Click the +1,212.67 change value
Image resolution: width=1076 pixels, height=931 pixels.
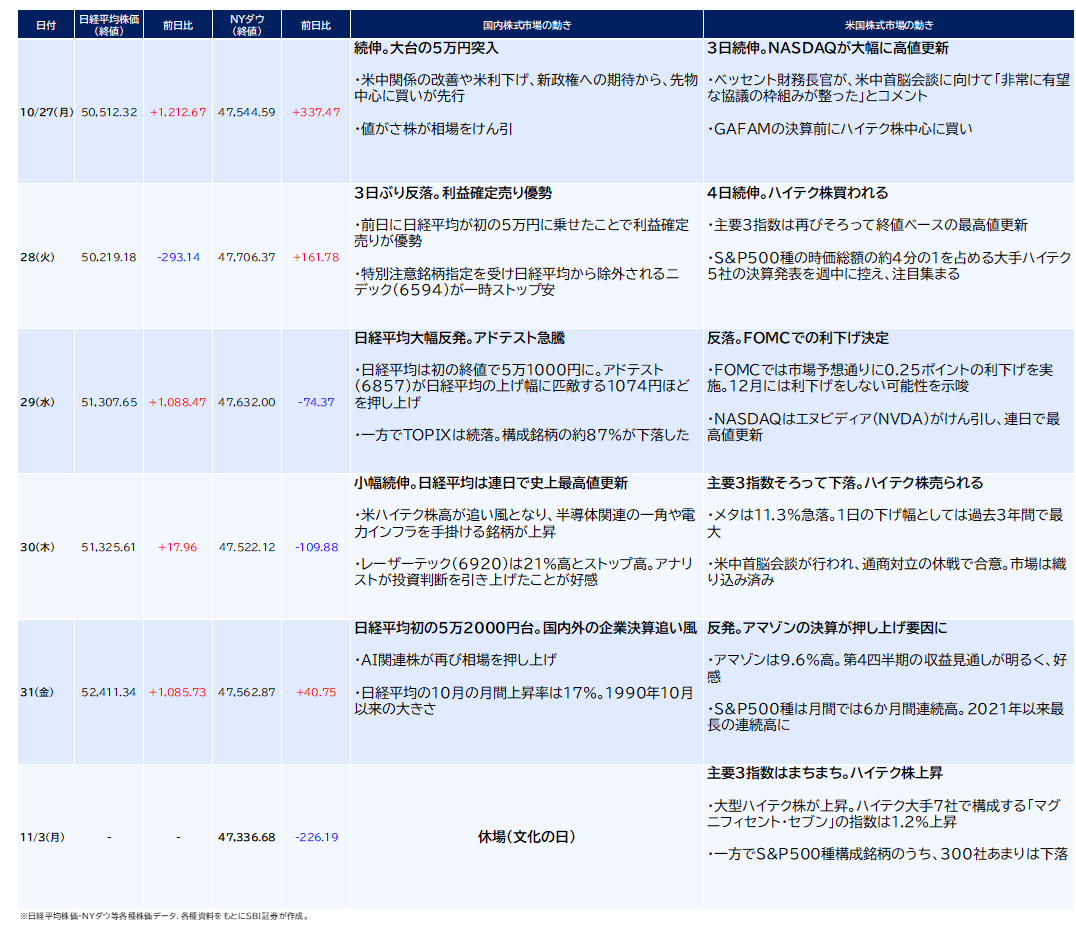click(178, 112)
